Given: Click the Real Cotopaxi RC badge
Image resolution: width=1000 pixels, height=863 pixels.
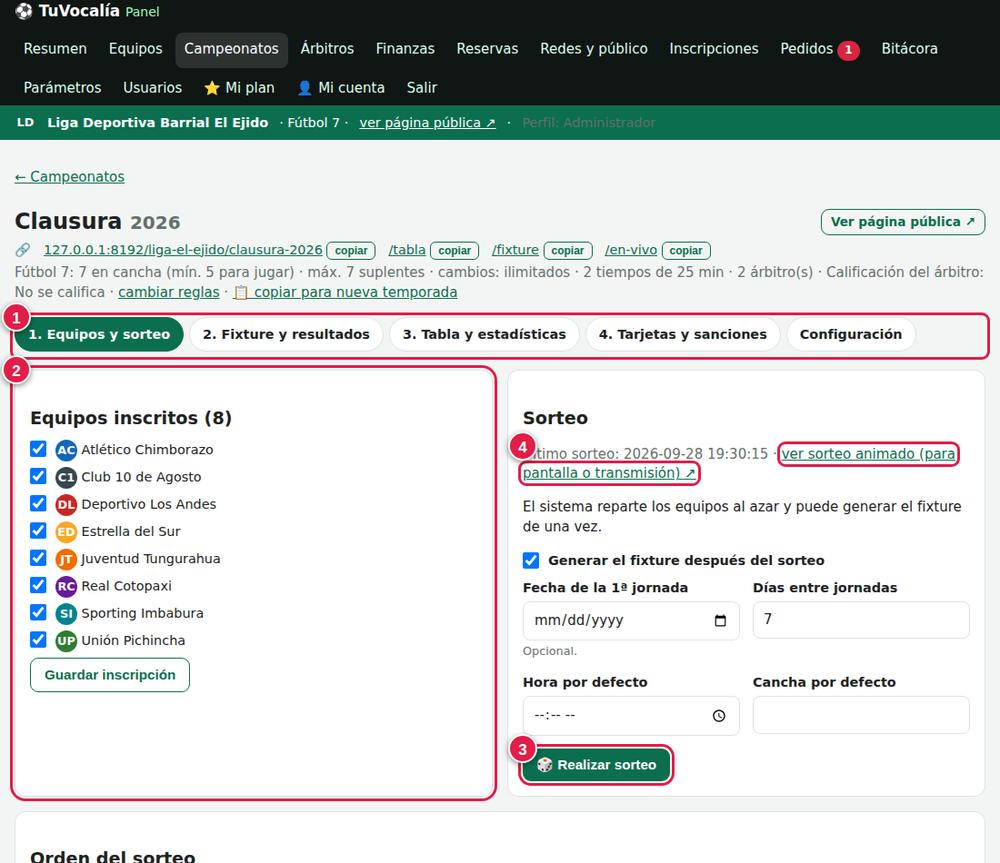Looking at the screenshot, I should point(66,587).
